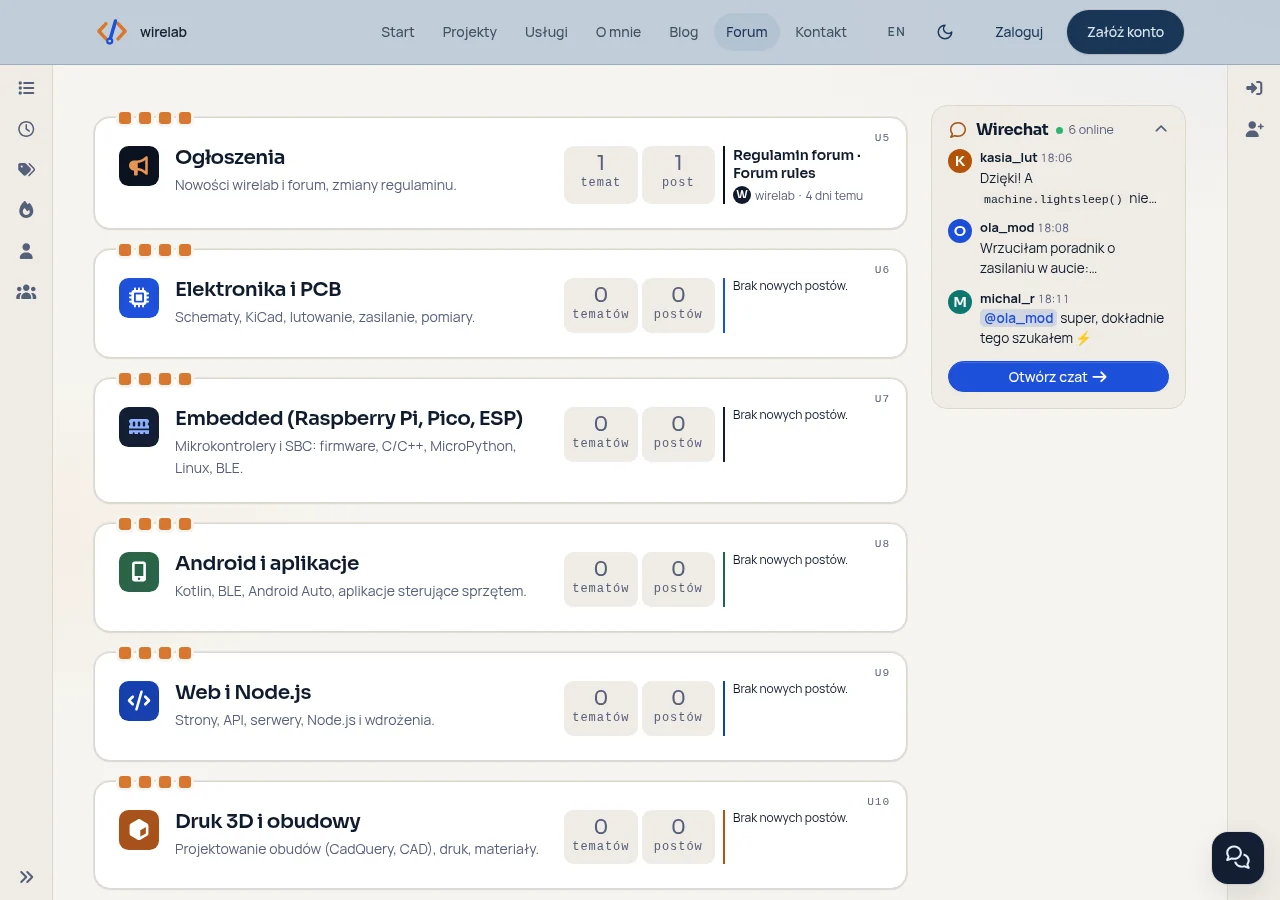Open the single user icon in left sidebar
Screen dimensions: 1280x900
click(26, 251)
